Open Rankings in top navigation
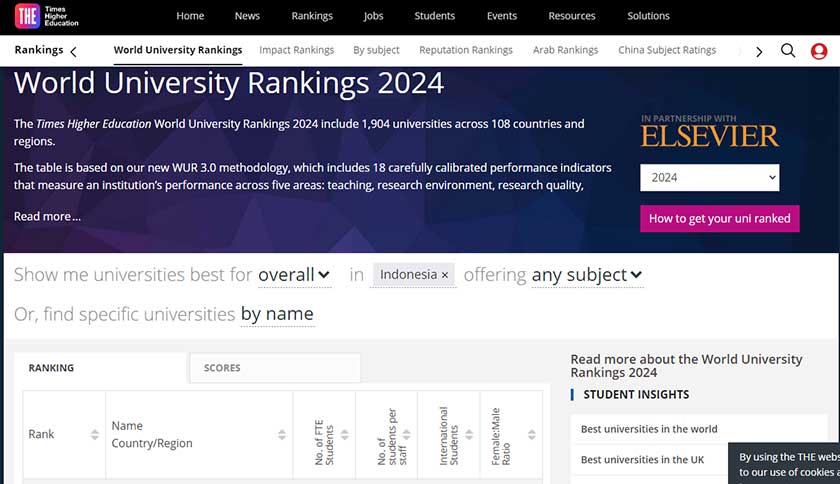Viewport: 840px width, 484px height. [x=312, y=16]
